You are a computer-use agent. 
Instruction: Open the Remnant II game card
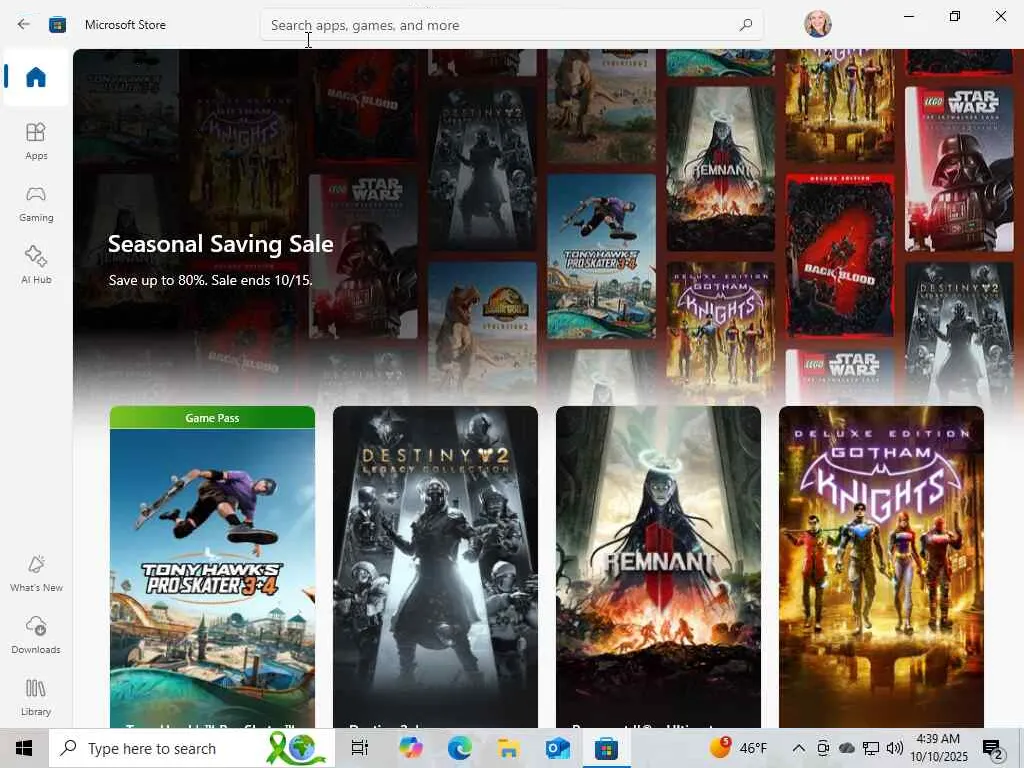coord(658,567)
